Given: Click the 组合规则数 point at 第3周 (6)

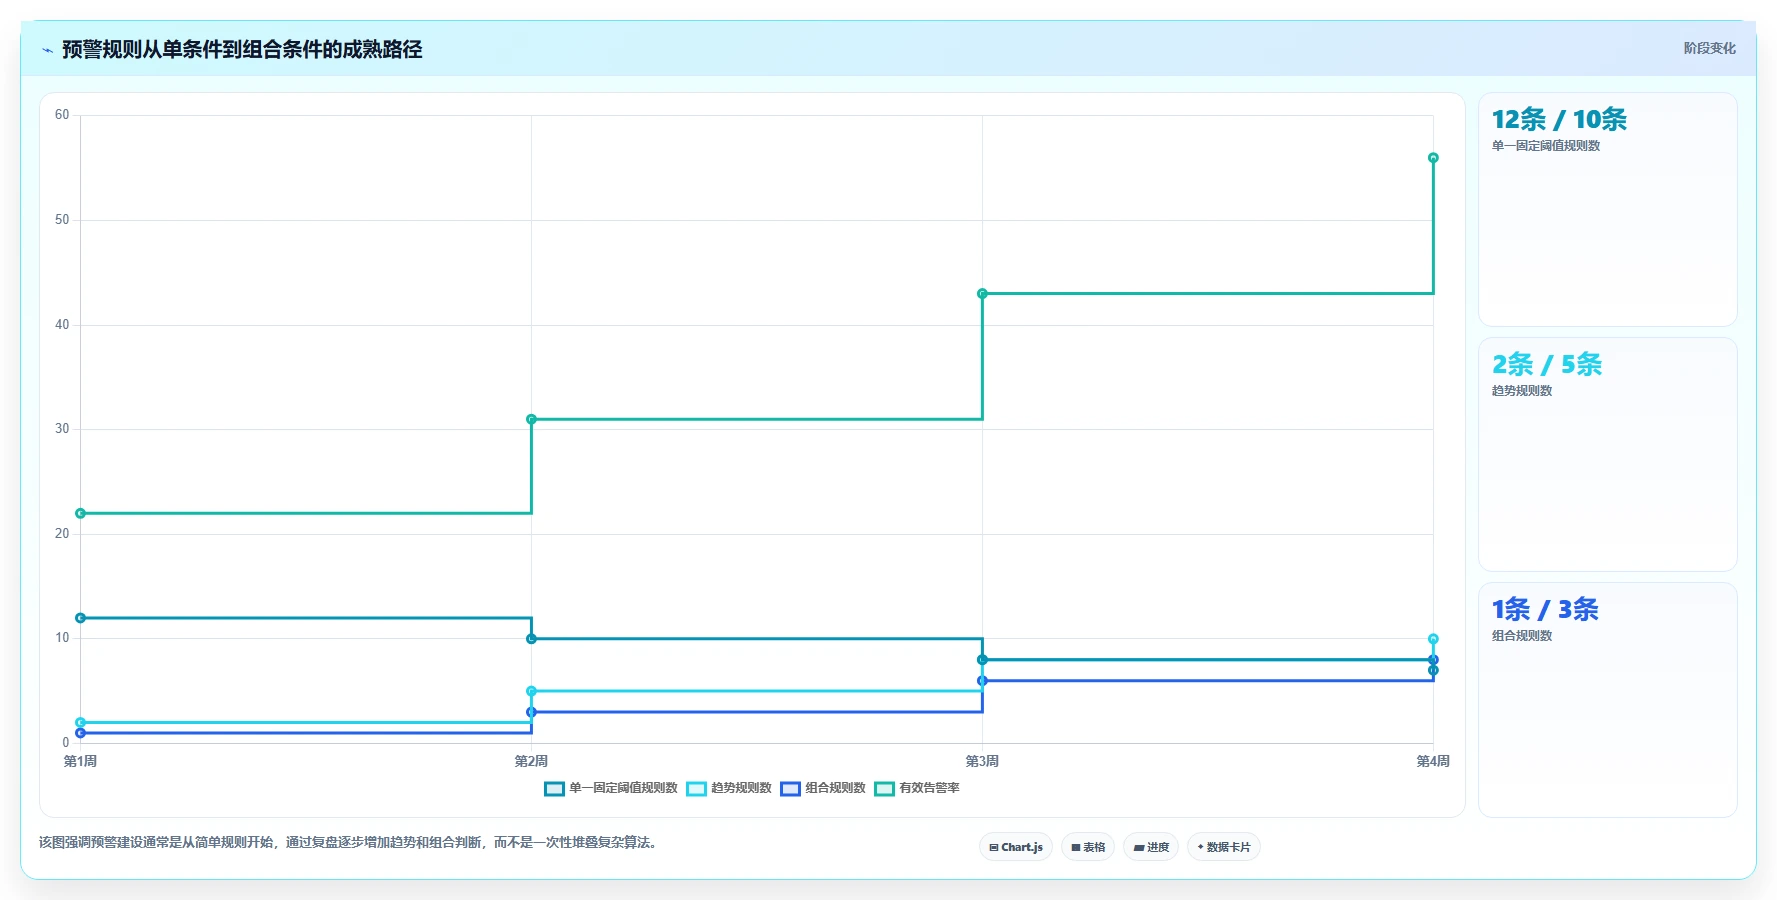Looking at the screenshot, I should pos(982,681).
